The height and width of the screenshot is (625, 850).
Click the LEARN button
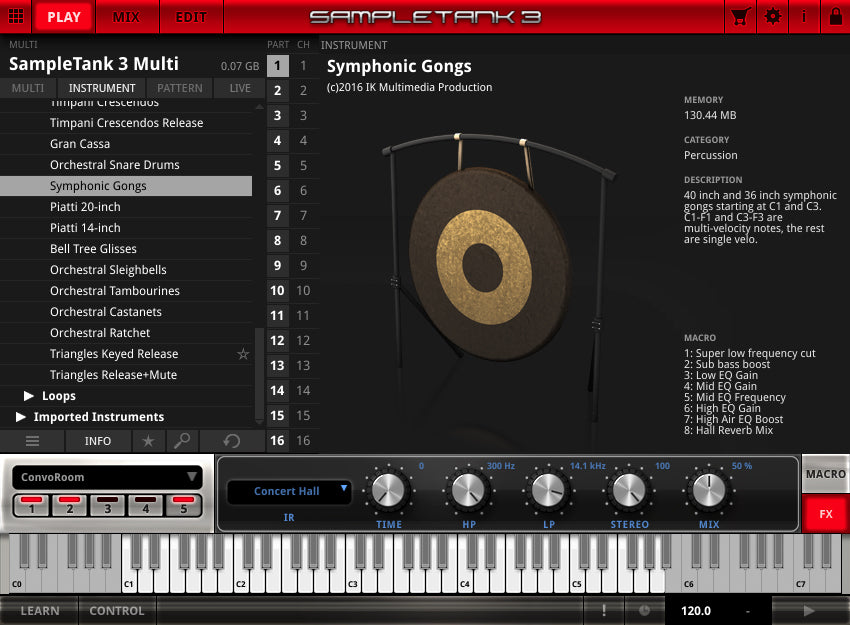pyautogui.click(x=40, y=610)
